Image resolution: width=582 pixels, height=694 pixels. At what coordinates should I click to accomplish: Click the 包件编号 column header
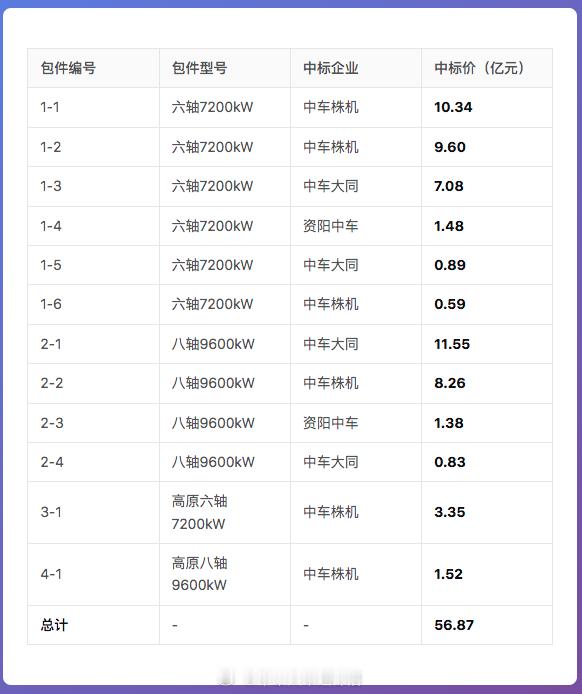(93, 68)
